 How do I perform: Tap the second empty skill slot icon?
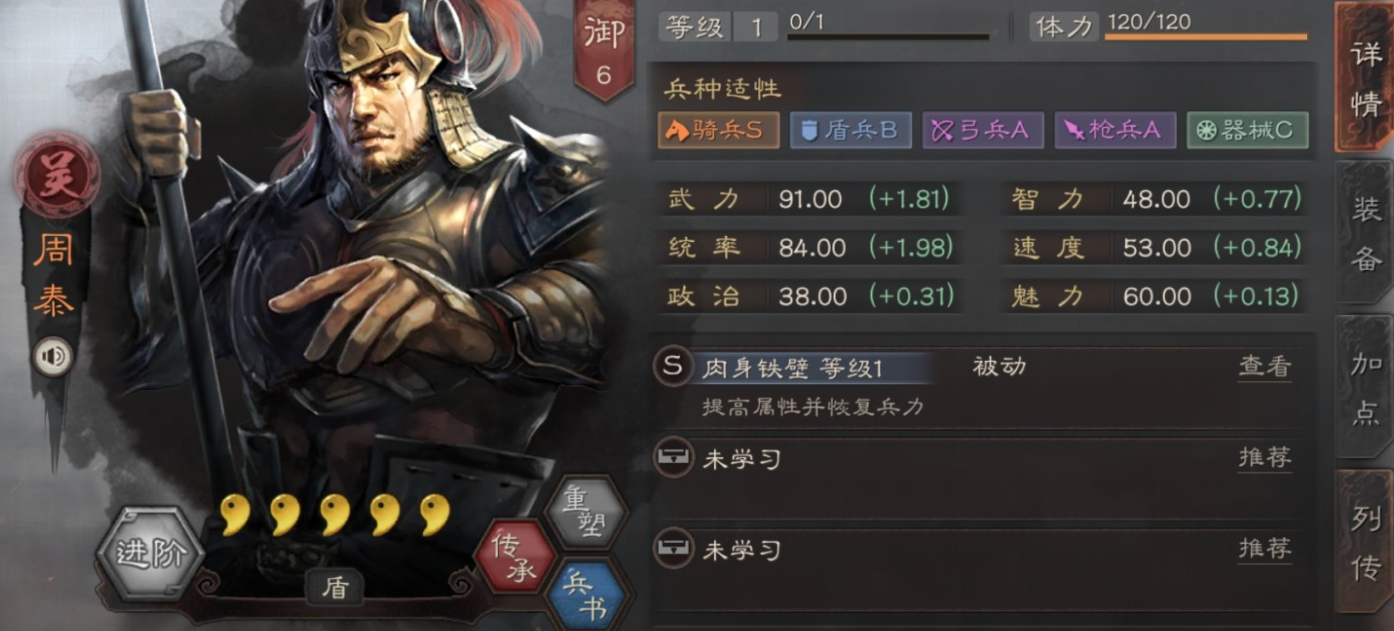pyautogui.click(x=673, y=549)
